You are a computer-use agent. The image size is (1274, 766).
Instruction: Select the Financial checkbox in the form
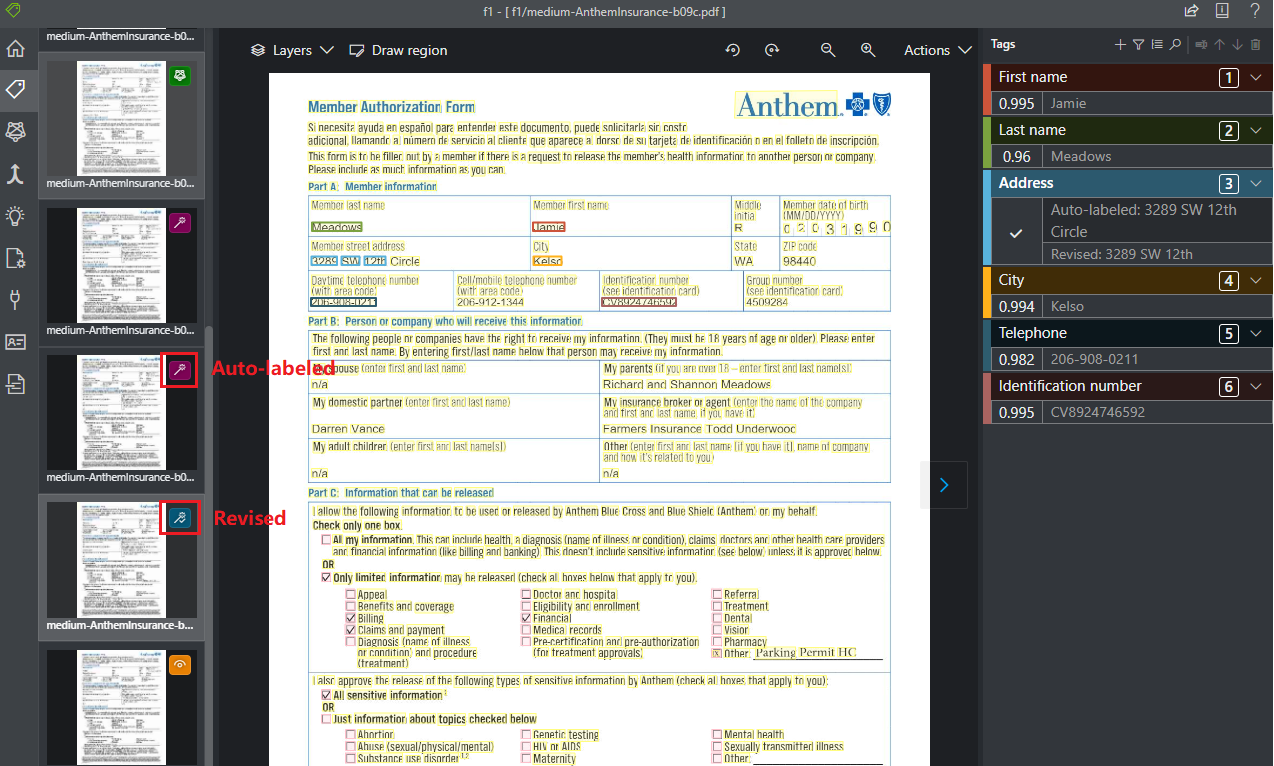click(x=526, y=619)
